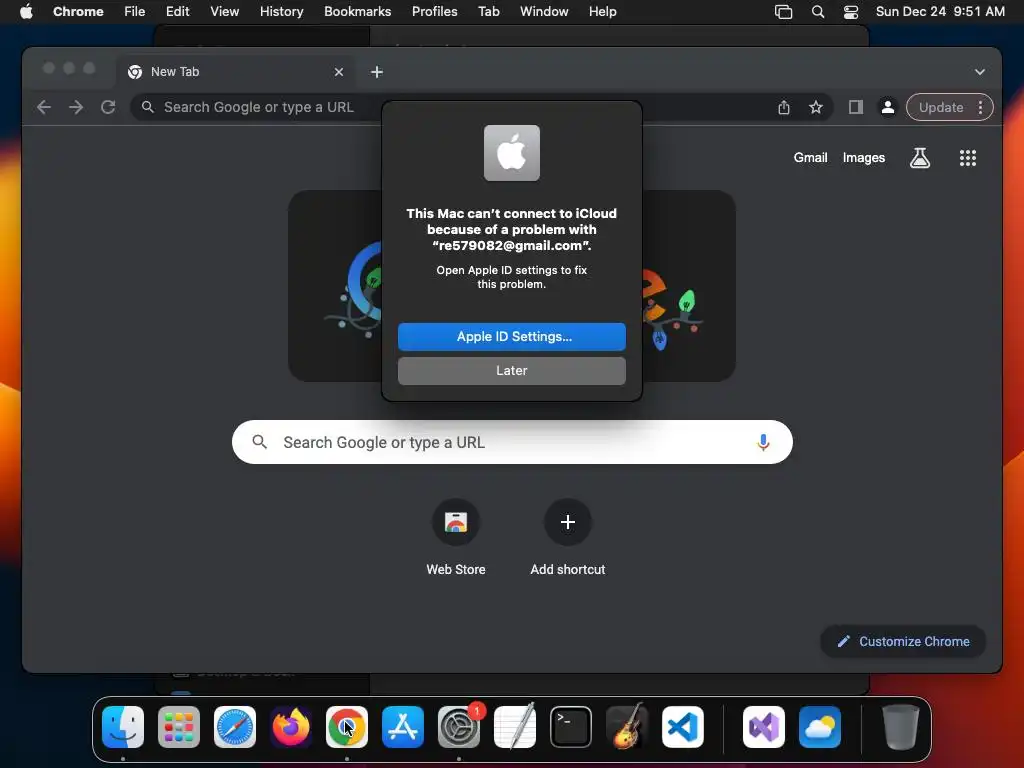Open the Chrome app menu
This screenshot has width=1024, height=768.
click(78, 11)
